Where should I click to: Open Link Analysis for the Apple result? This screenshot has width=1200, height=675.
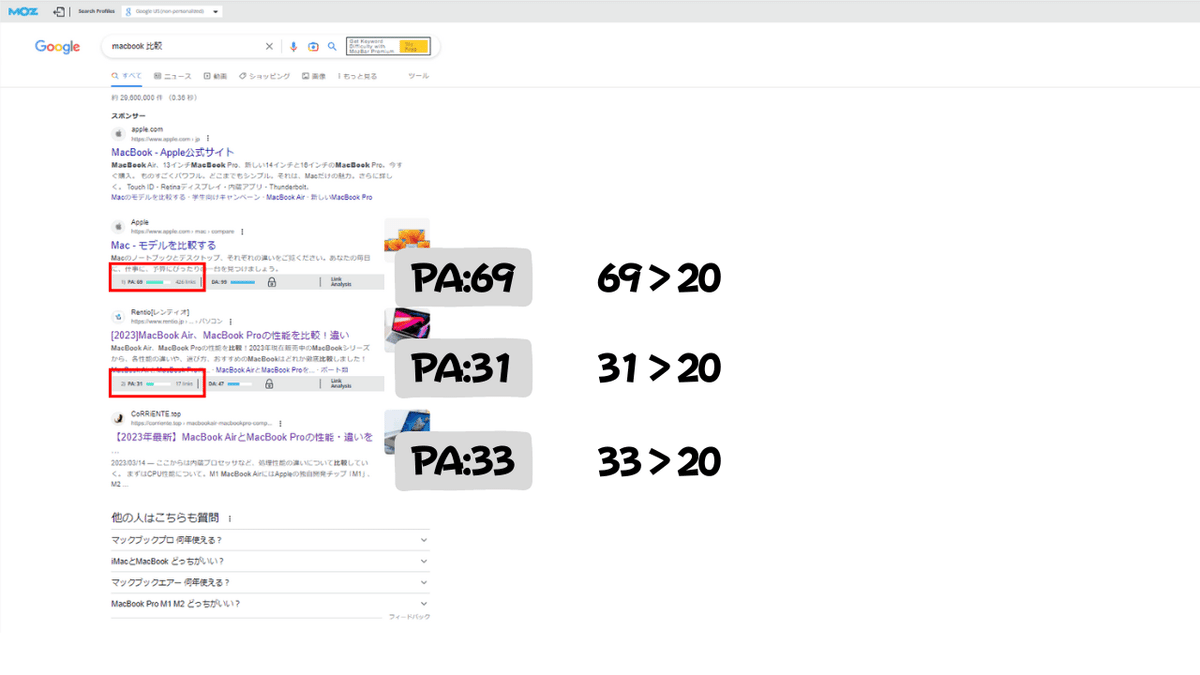click(341, 283)
